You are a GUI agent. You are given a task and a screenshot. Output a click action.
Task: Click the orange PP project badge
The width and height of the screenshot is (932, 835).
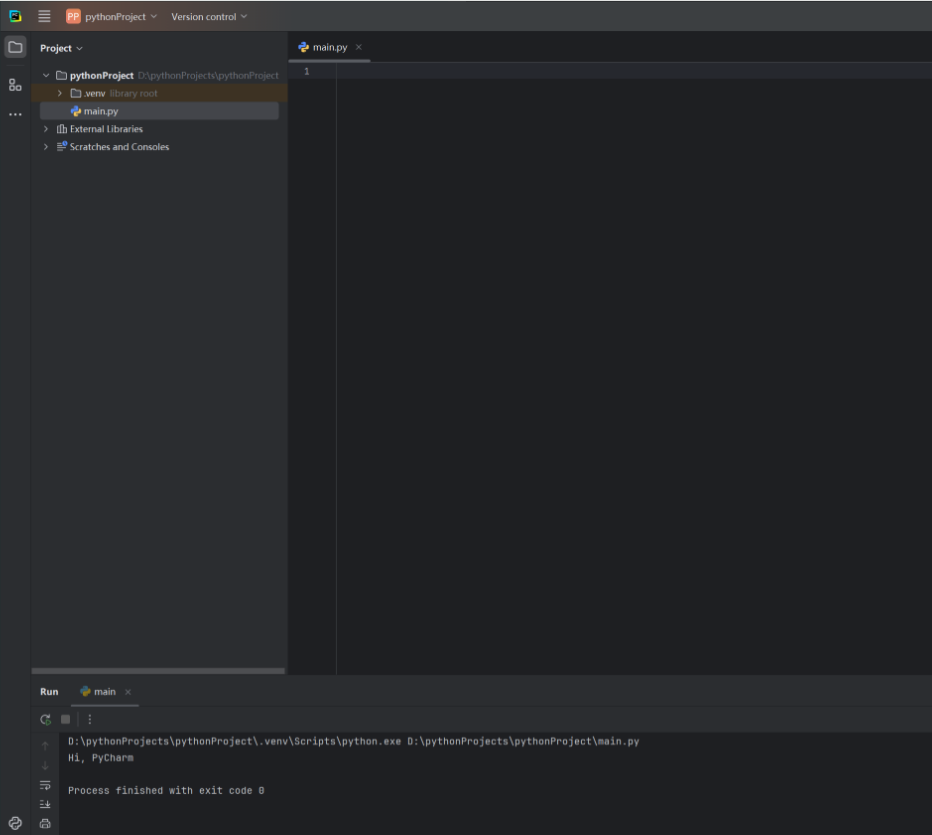point(73,17)
